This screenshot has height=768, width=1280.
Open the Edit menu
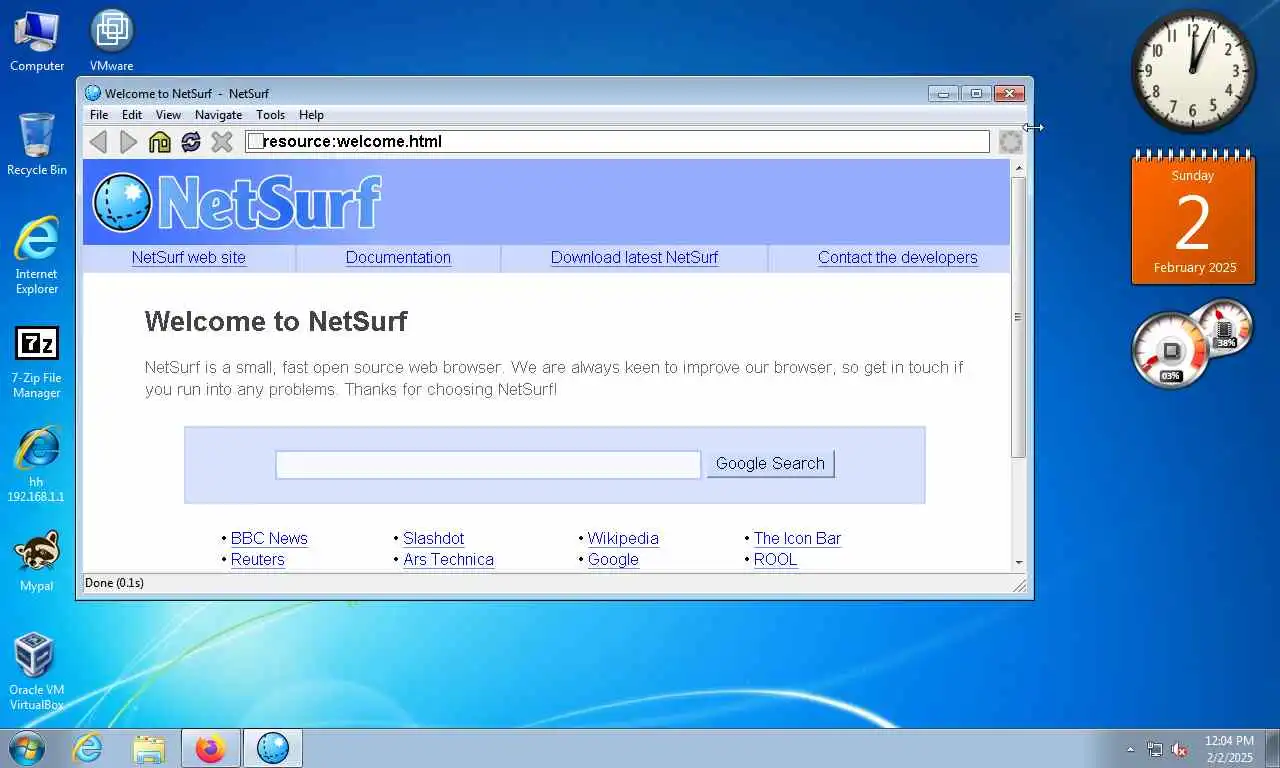(x=132, y=115)
